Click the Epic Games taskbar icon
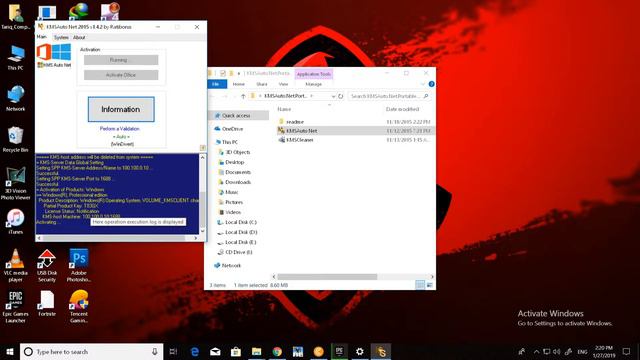640x360 pixels. [x=339, y=351]
